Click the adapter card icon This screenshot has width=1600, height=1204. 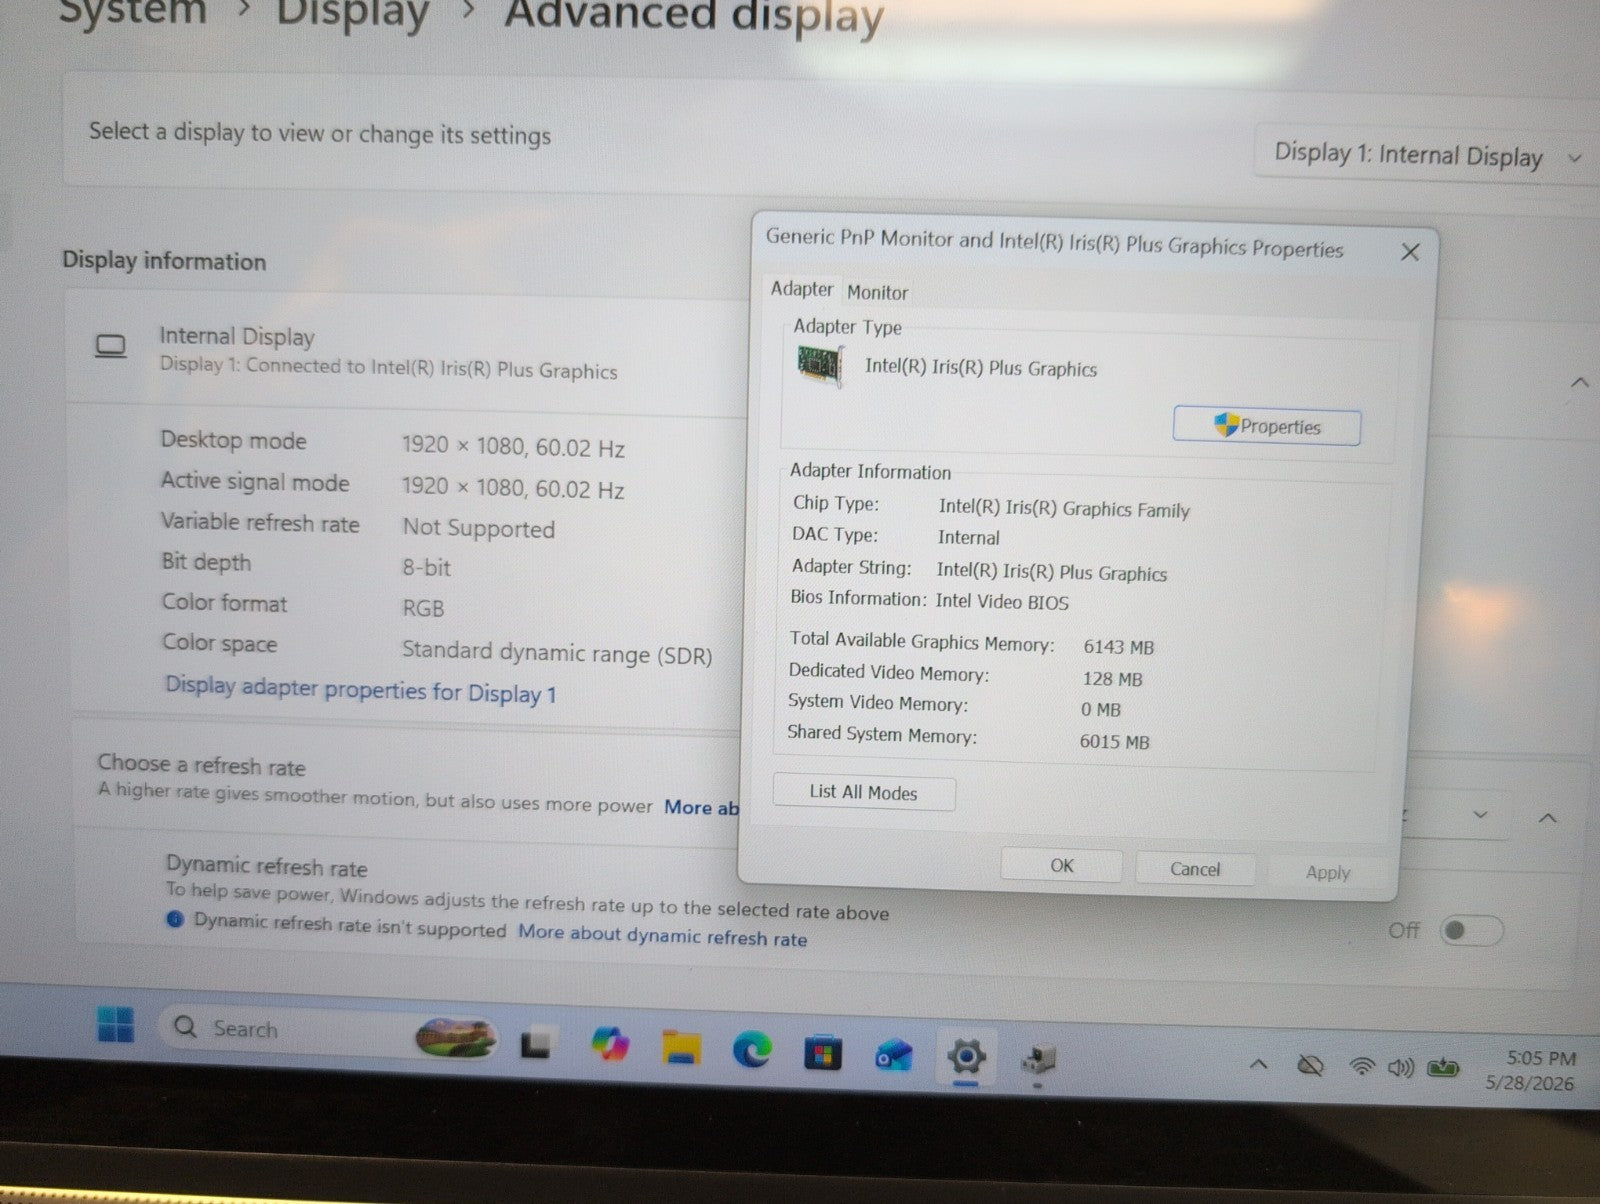tap(820, 364)
